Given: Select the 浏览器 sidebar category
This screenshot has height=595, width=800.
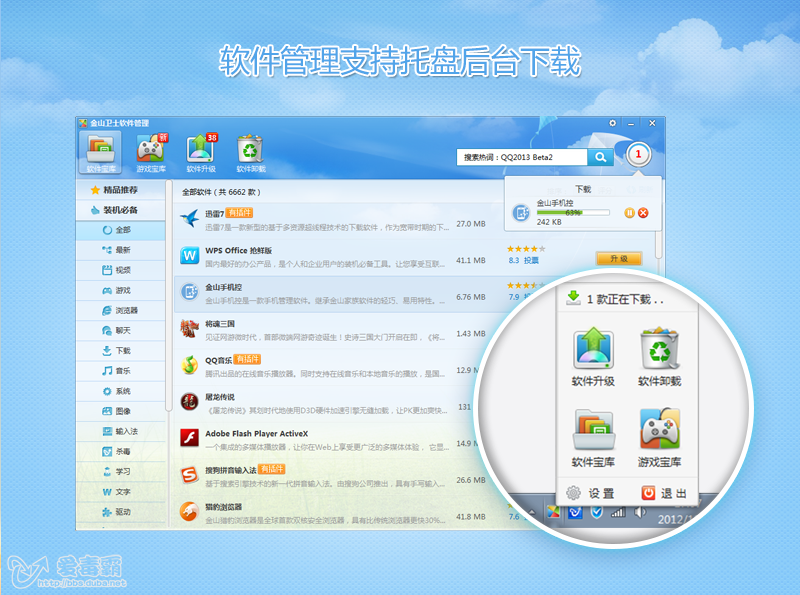Looking at the screenshot, I should click(x=120, y=310).
